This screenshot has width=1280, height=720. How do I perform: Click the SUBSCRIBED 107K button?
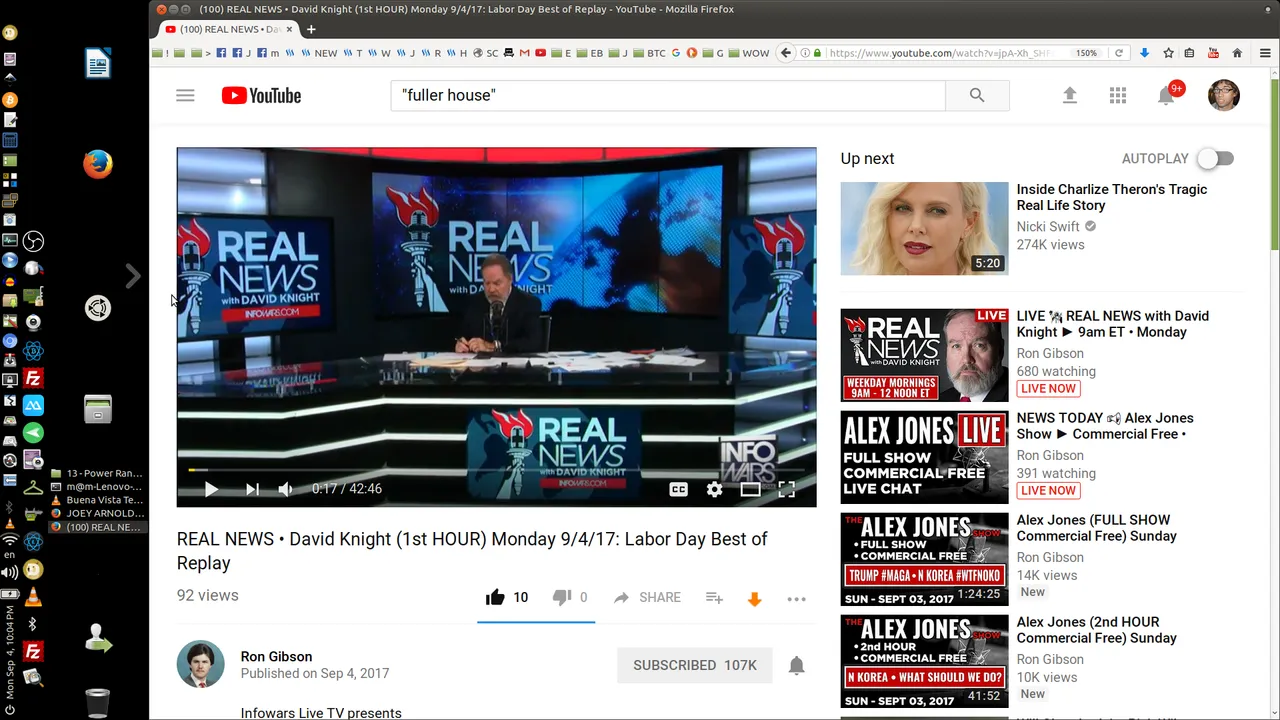click(x=695, y=665)
